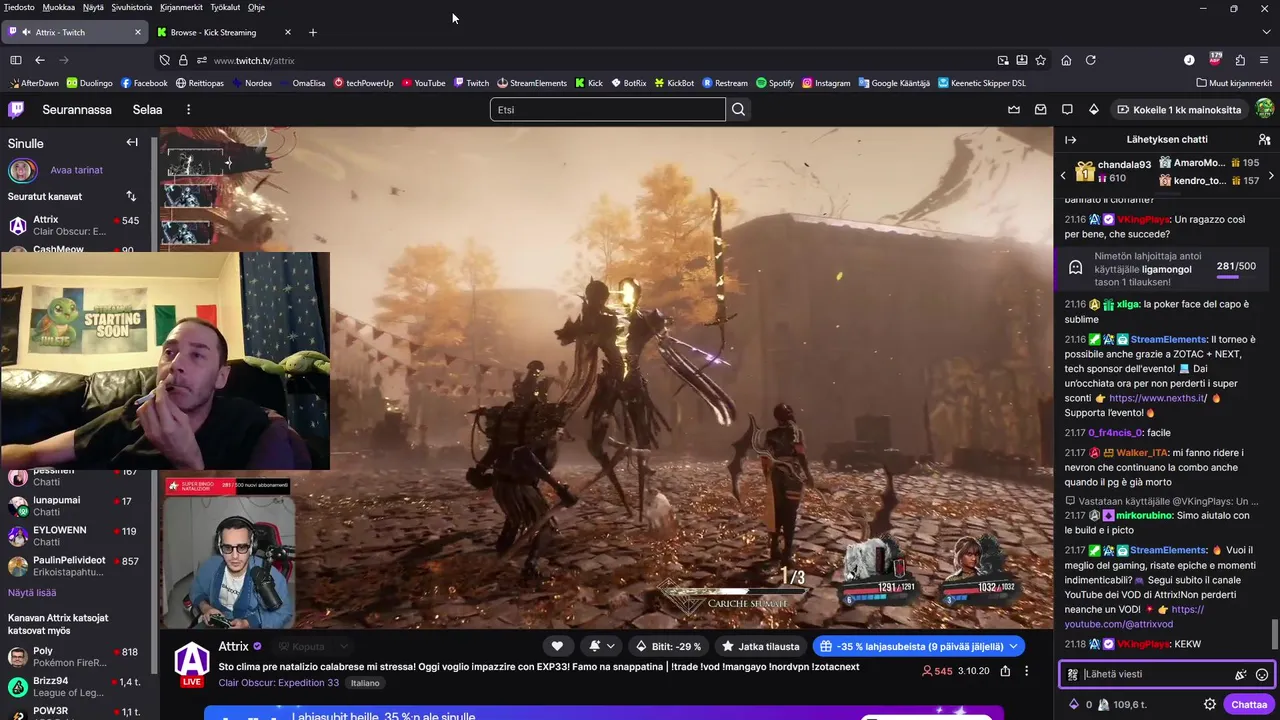1280x720 pixels.
Task: Open the Bits cheer icon in chat input
Action: [1241, 674]
